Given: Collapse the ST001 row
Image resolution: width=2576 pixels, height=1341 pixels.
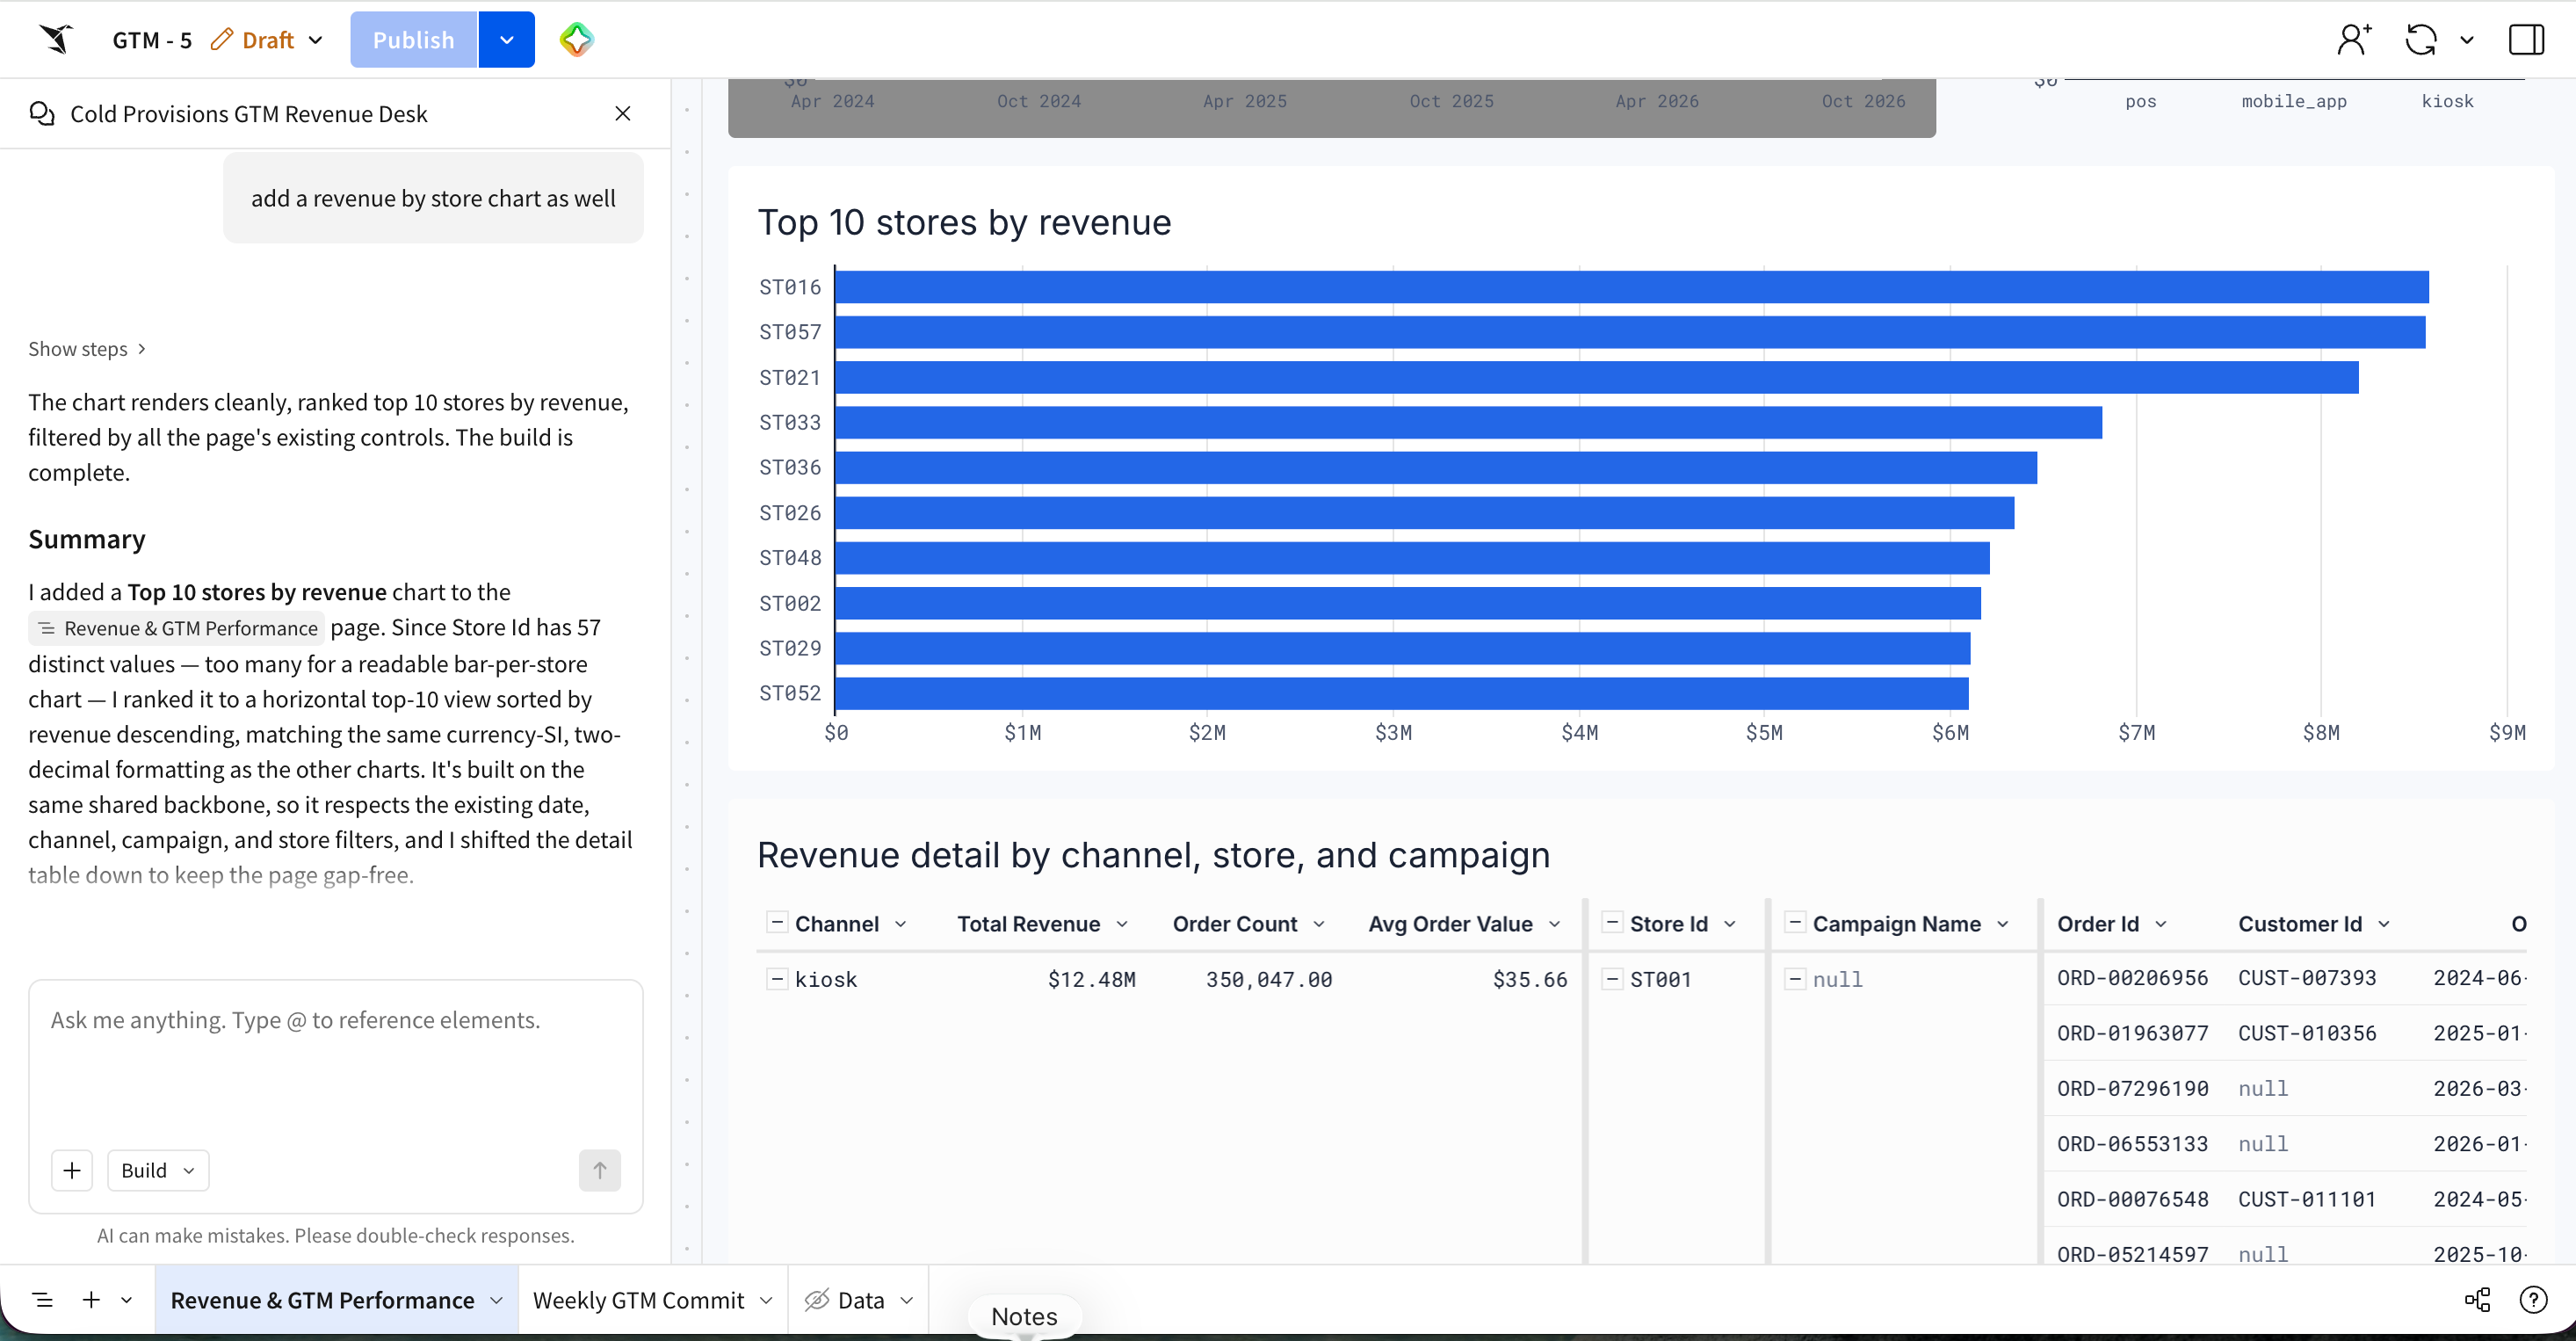Looking at the screenshot, I should (x=1611, y=978).
